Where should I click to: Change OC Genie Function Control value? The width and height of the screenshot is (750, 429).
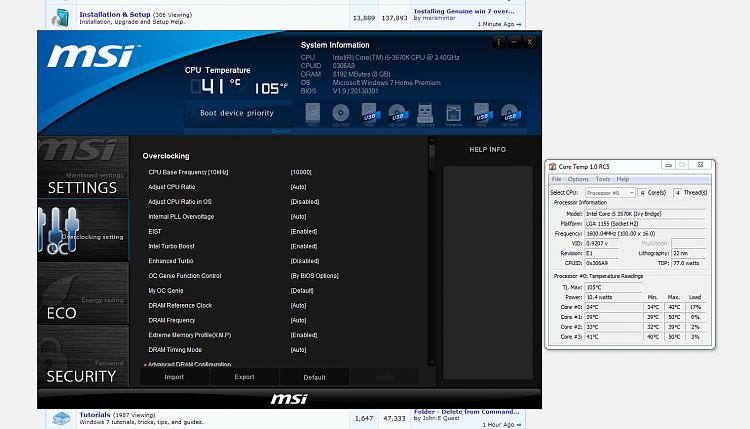coord(314,276)
